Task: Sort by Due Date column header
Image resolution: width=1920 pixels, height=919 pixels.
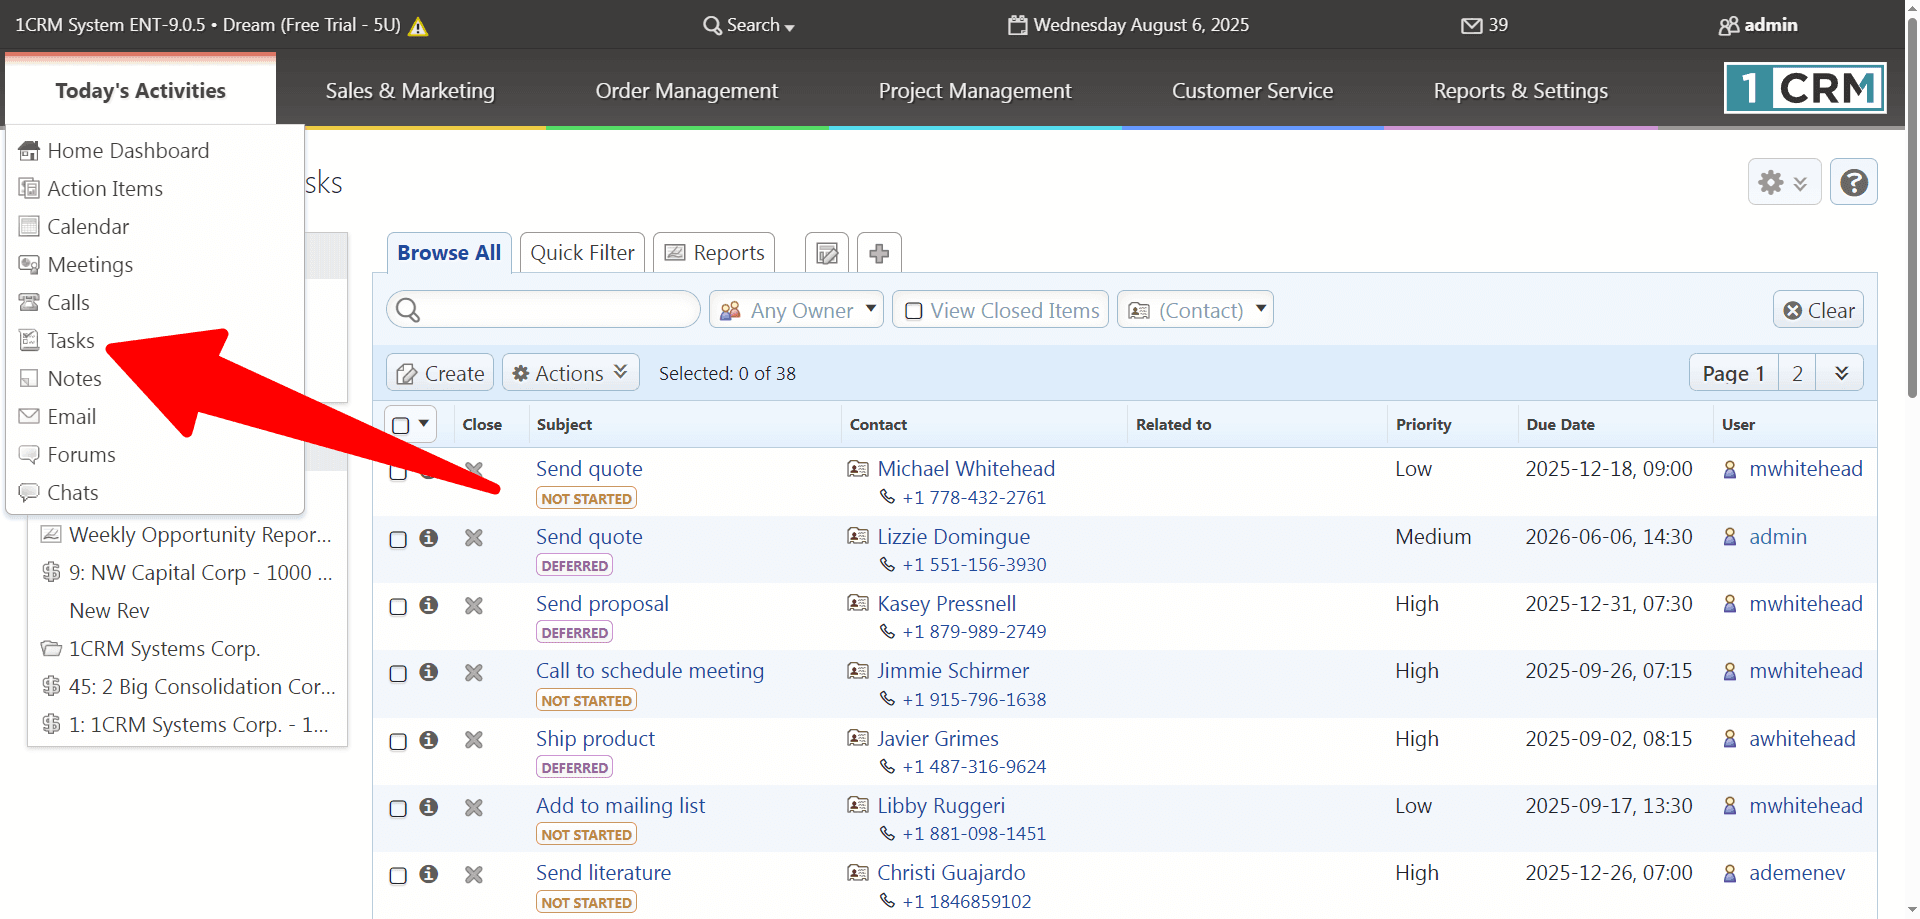Action: click(x=1560, y=424)
